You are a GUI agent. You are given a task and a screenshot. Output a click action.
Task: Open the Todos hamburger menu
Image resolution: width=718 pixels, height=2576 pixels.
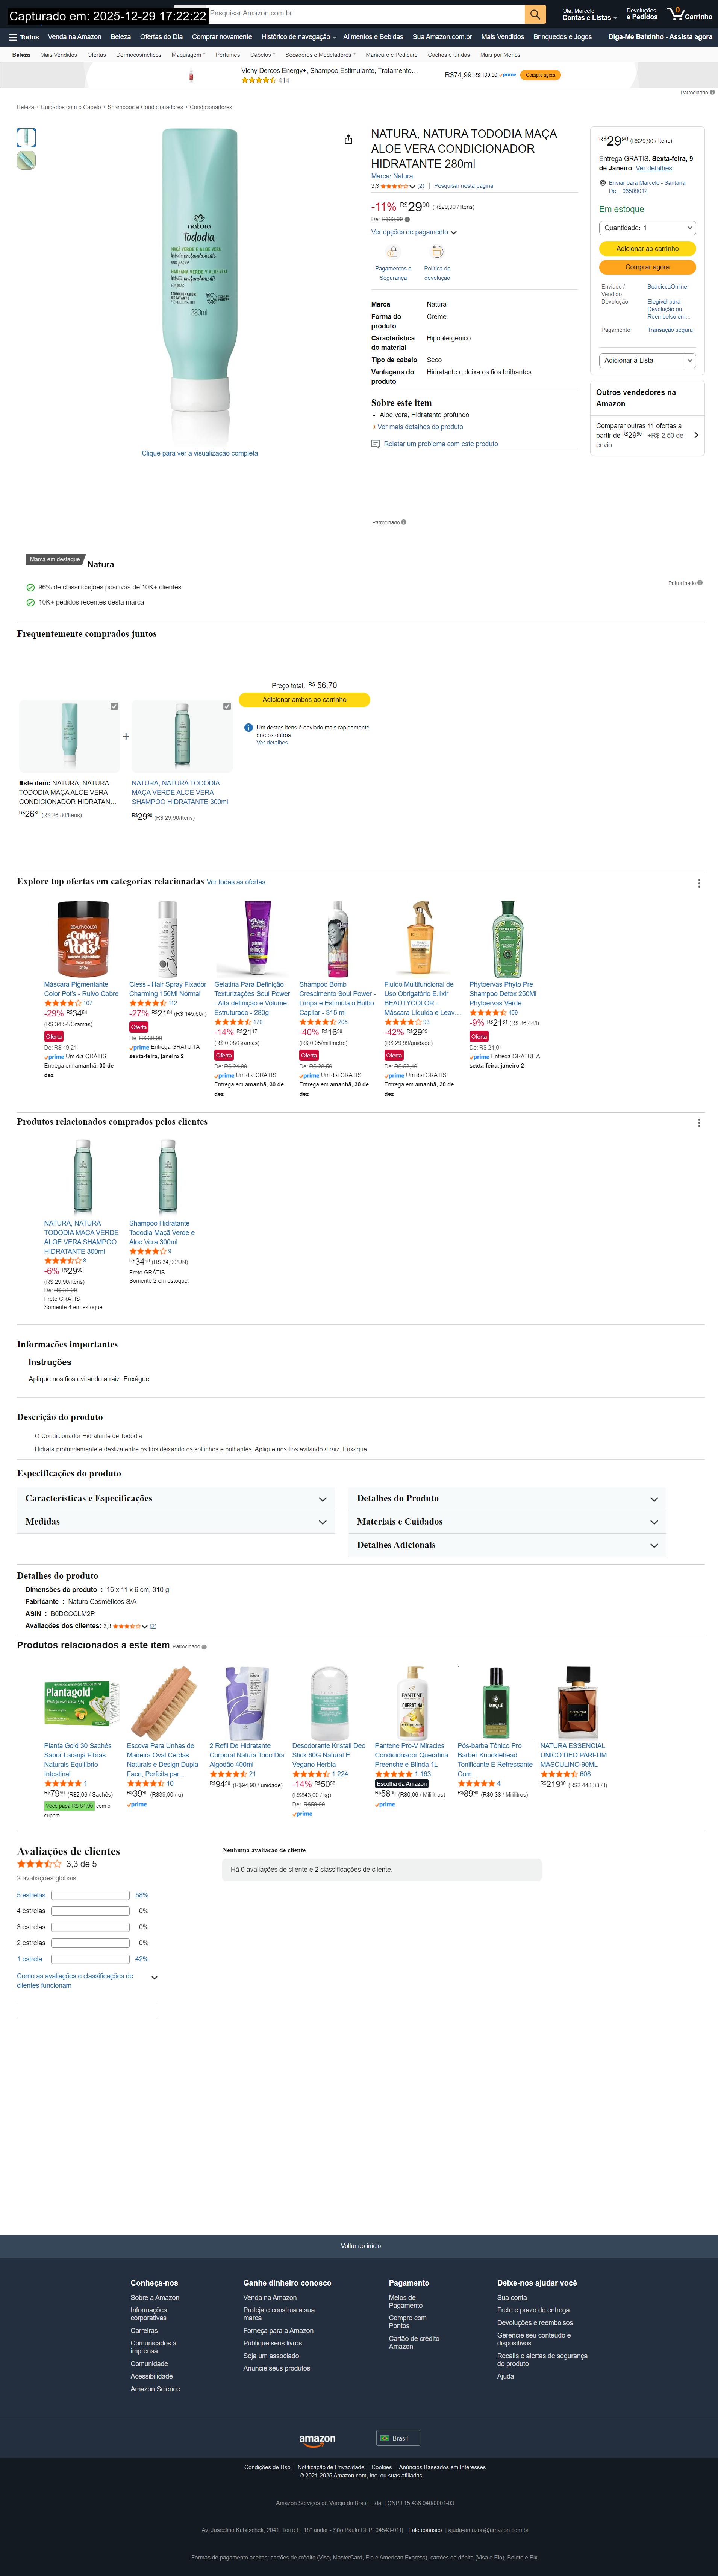24,37
